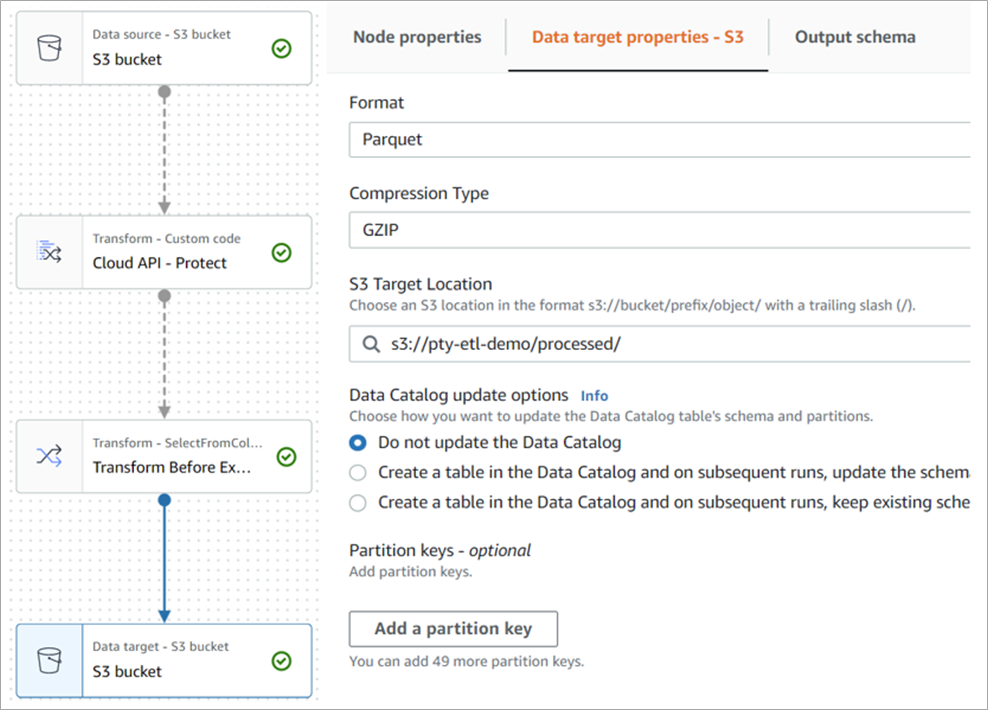Click green checkmark on Cloud API - Protect node
The height and width of the screenshot is (710, 988).
coord(282,253)
